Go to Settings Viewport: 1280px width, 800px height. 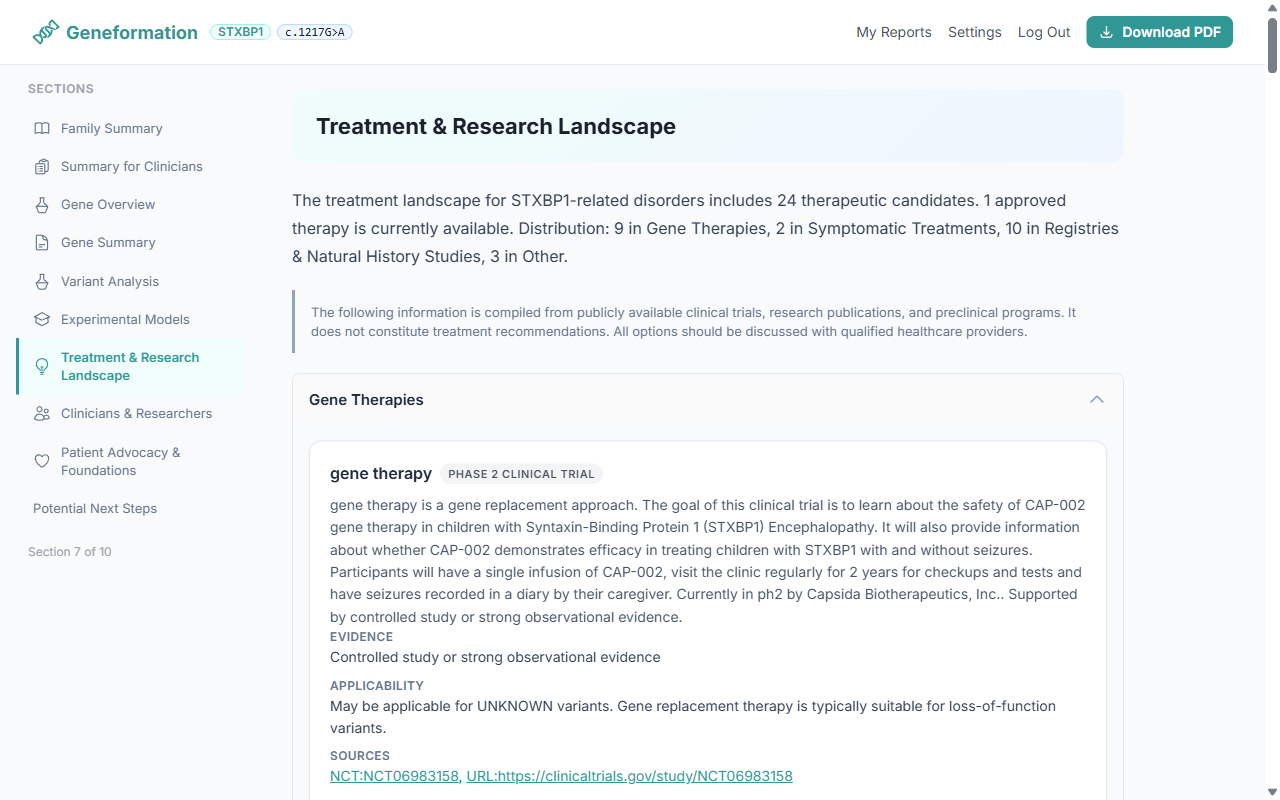974,32
